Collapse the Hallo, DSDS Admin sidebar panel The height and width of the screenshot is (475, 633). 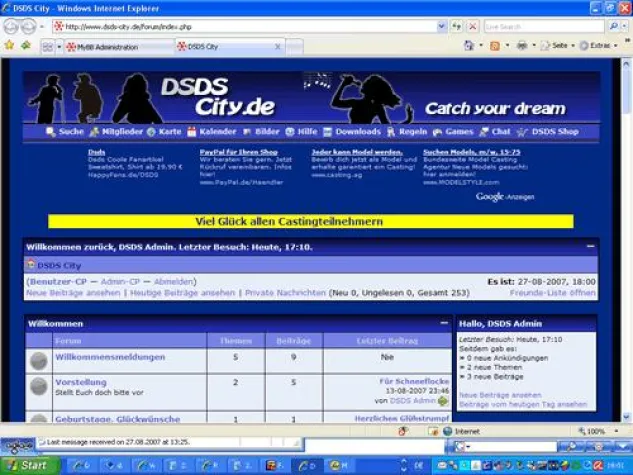coord(590,324)
